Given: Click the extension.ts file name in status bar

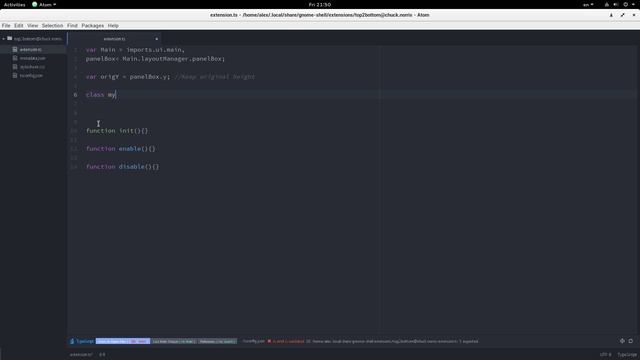Looking at the screenshot, I should 81,354.
